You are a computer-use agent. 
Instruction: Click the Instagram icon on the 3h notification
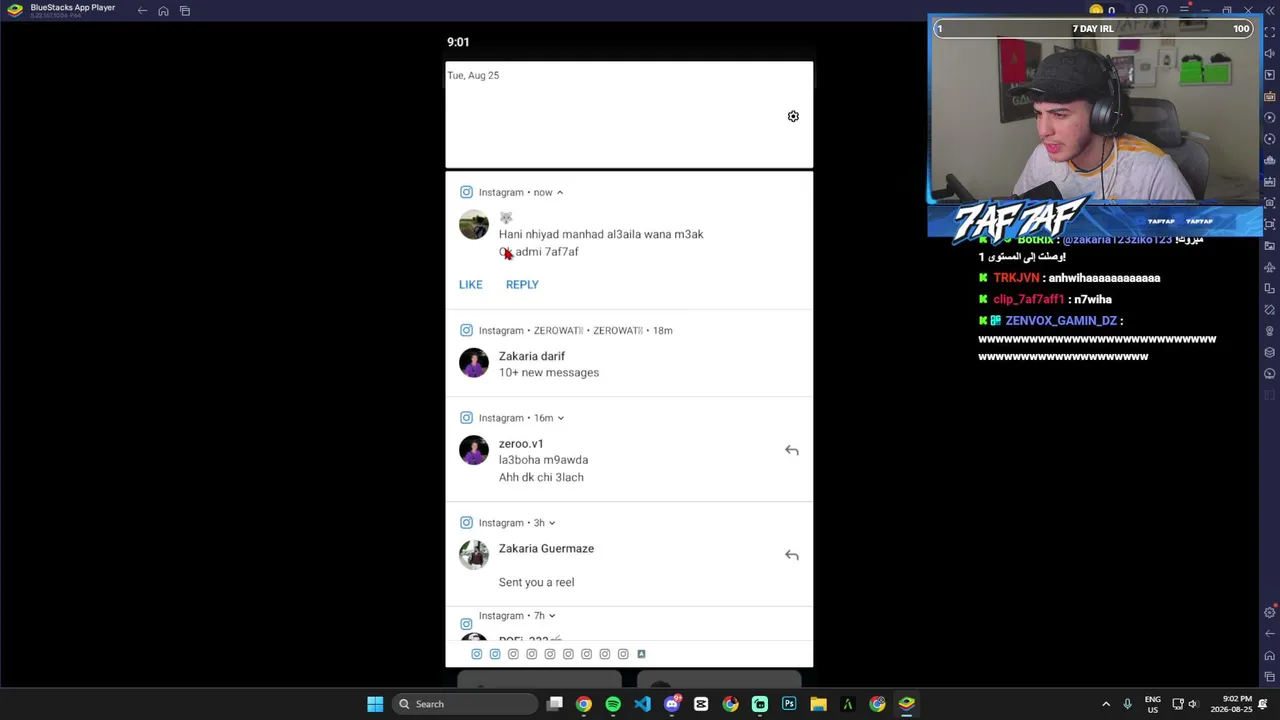[466, 523]
